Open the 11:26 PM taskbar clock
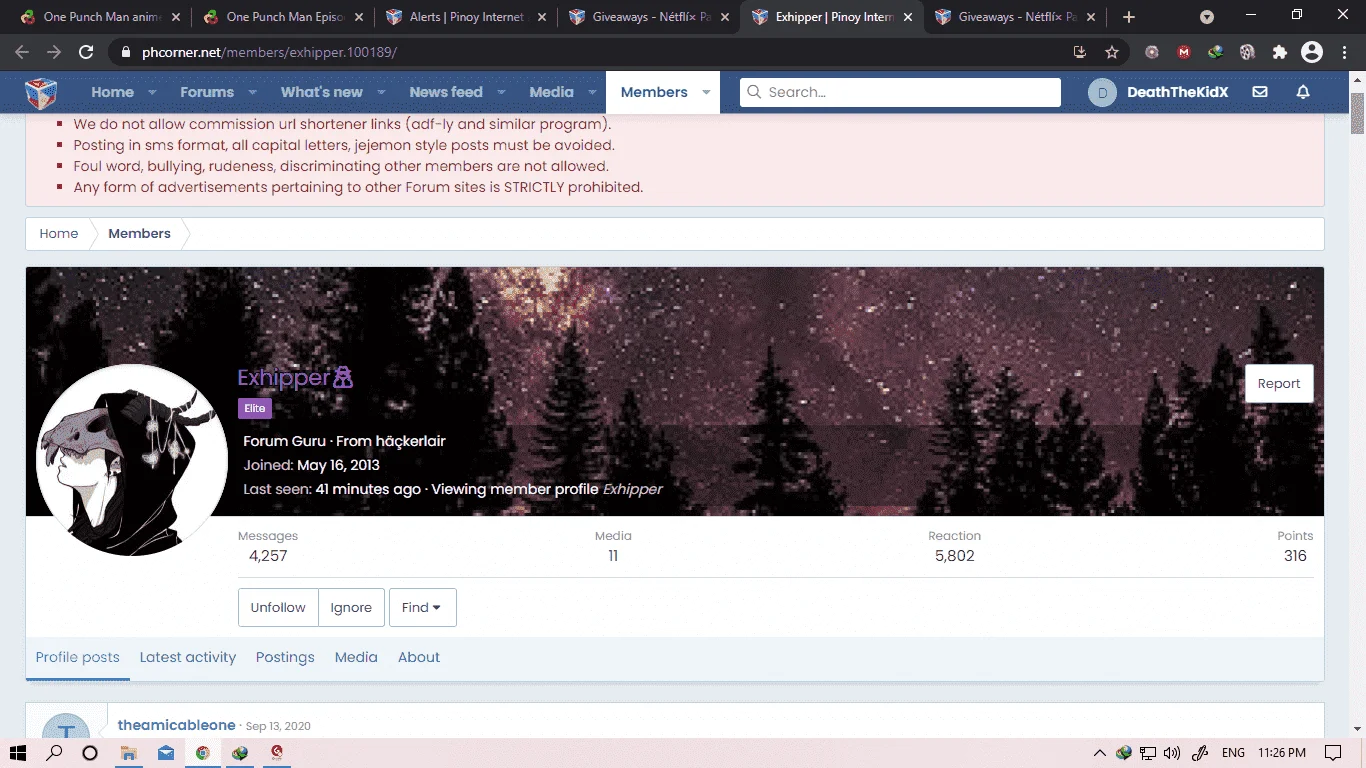The width and height of the screenshot is (1366, 768). [1283, 753]
